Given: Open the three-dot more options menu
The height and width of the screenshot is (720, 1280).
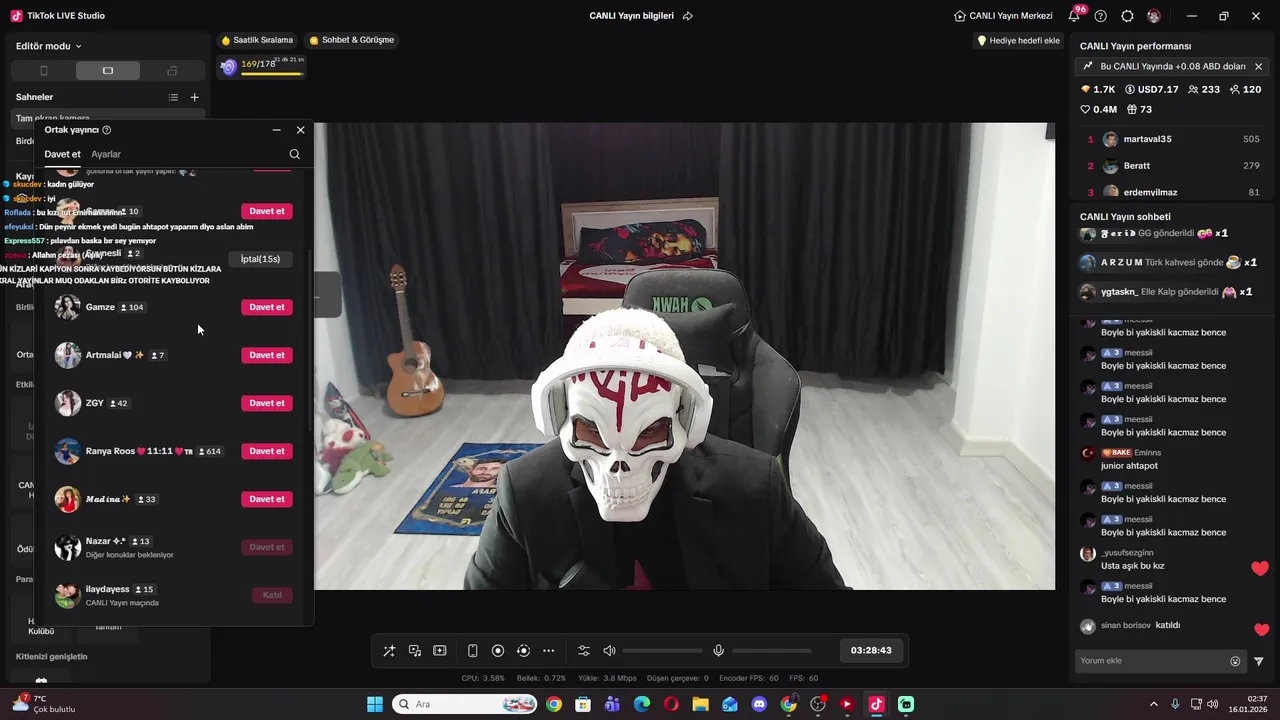Looking at the screenshot, I should [x=548, y=650].
